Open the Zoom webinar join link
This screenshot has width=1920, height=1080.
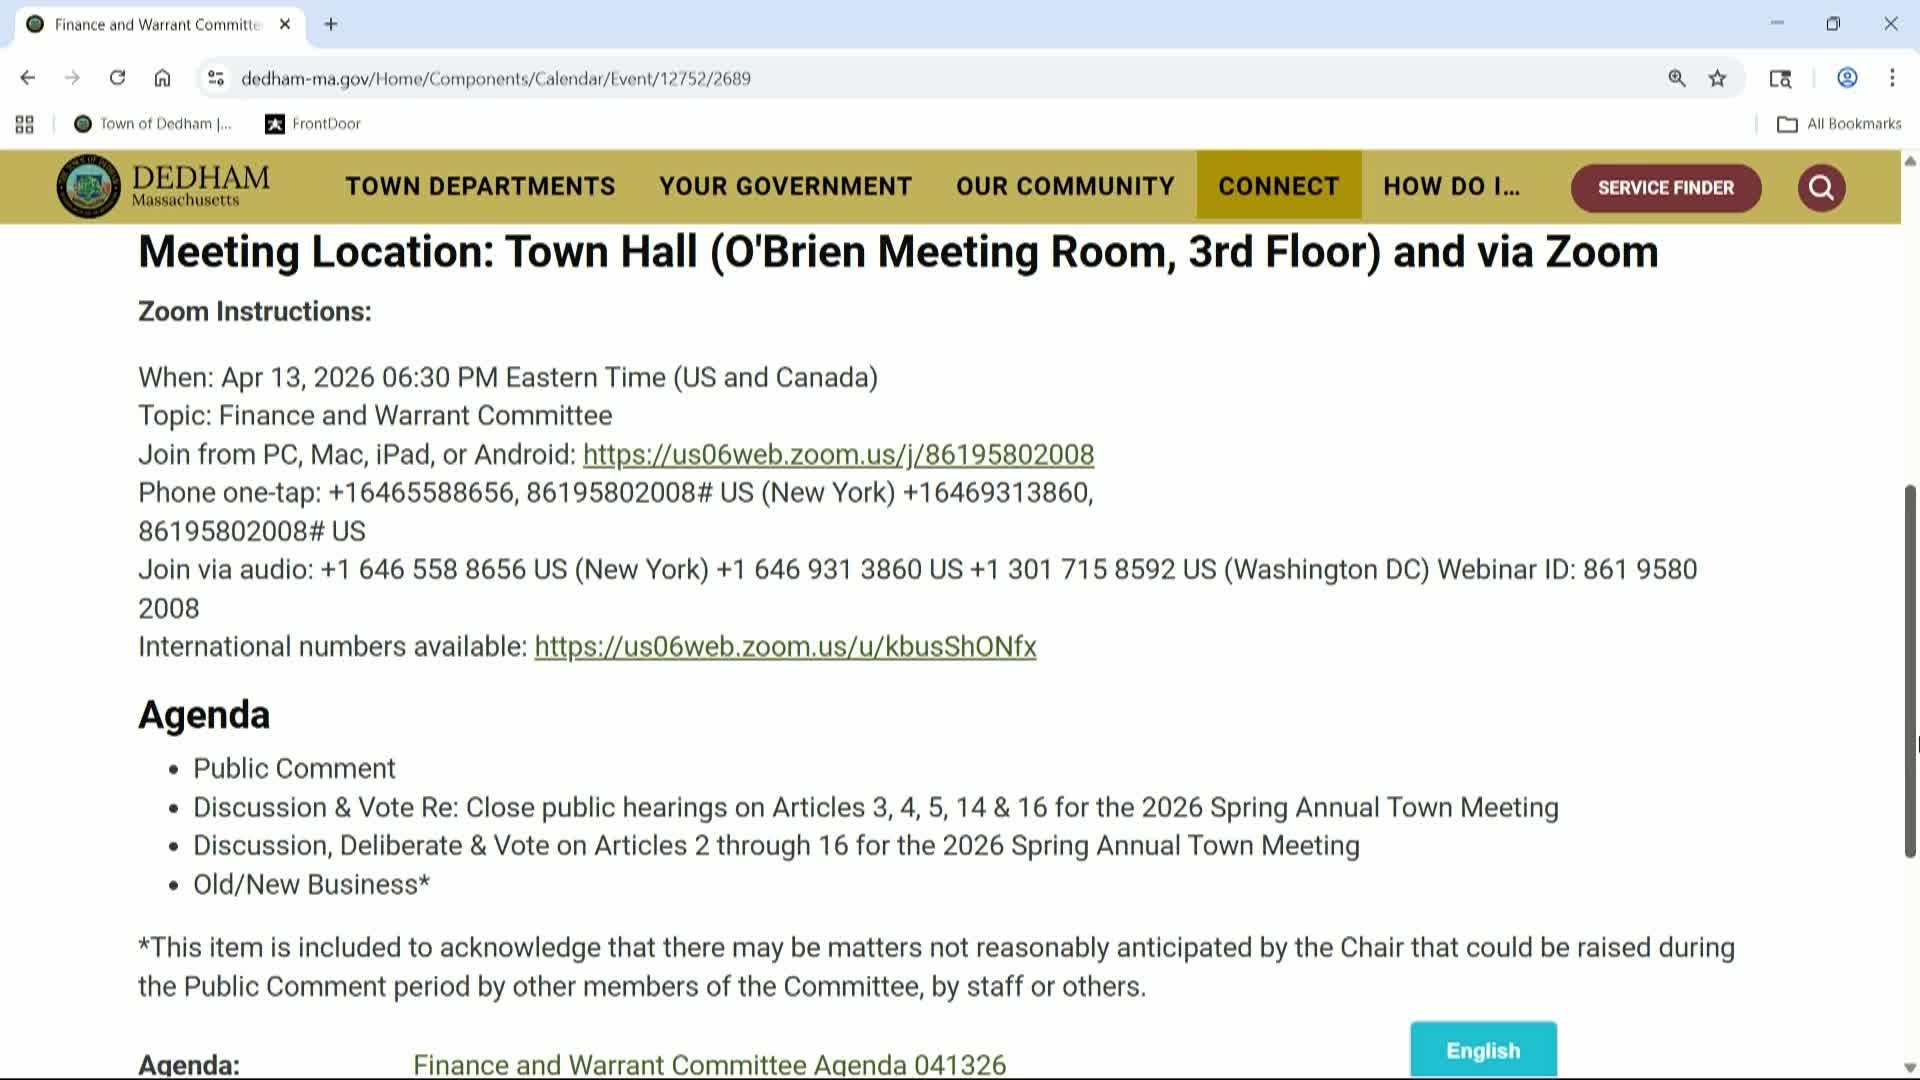click(838, 454)
